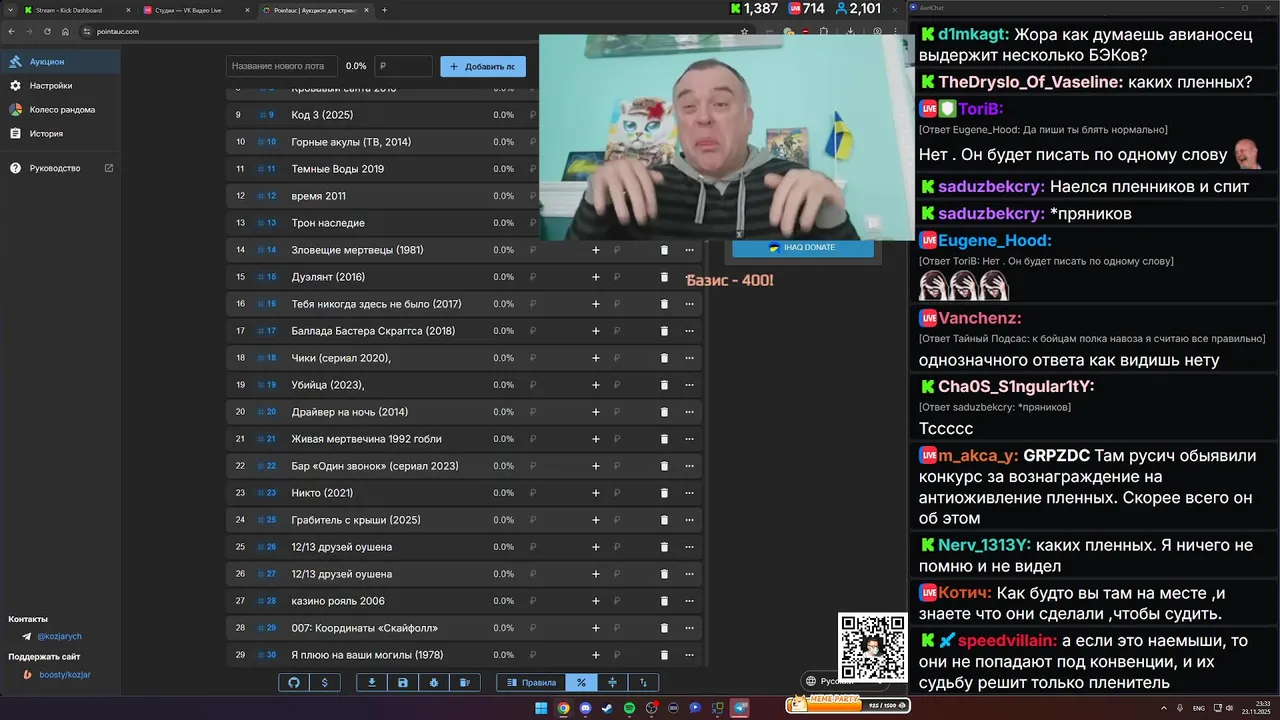
Task: Open Настройки in the left sidebar
Action: [60, 86]
